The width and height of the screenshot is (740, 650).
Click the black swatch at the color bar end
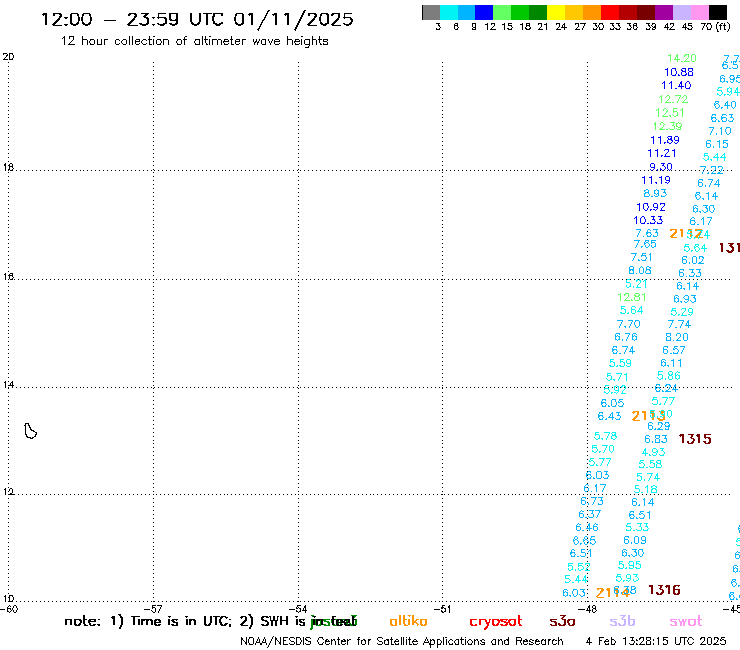(x=718, y=12)
